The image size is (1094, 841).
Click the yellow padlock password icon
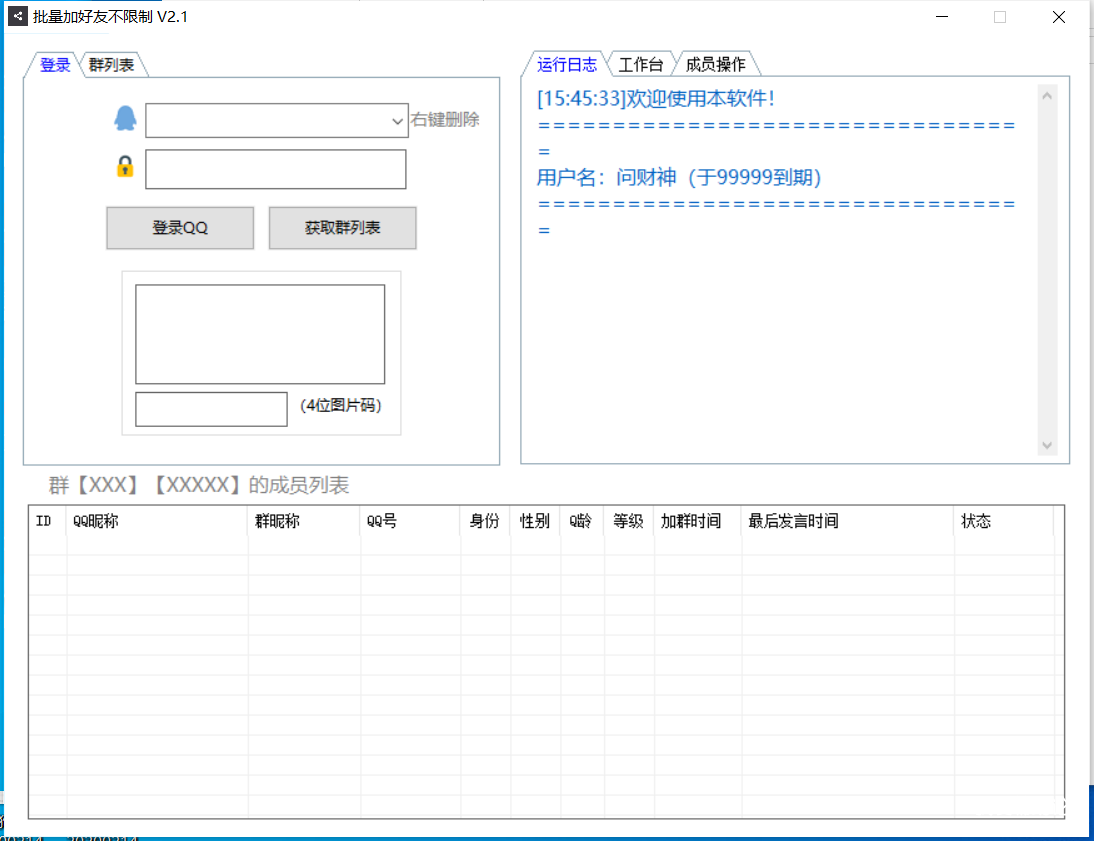click(124, 167)
